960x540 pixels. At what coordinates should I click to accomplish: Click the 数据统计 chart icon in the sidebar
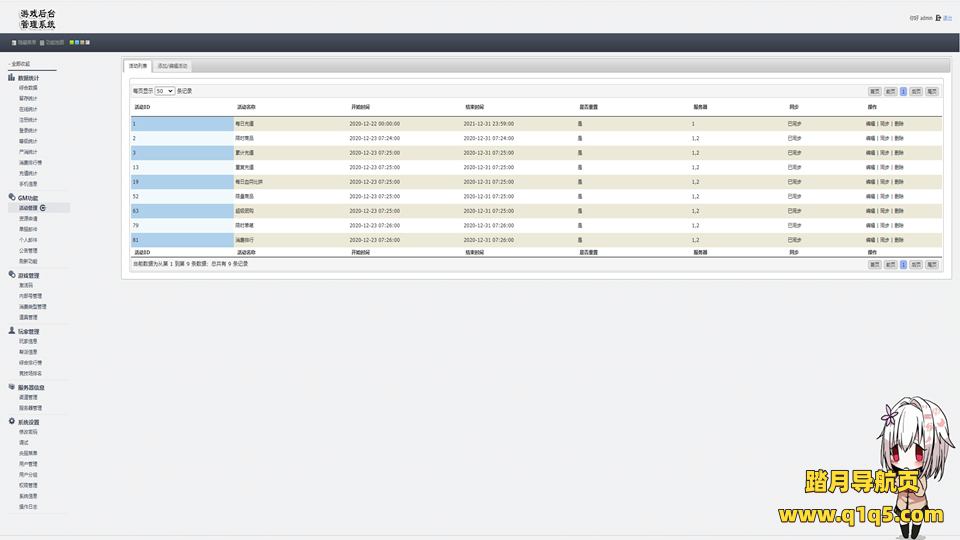coord(12,77)
